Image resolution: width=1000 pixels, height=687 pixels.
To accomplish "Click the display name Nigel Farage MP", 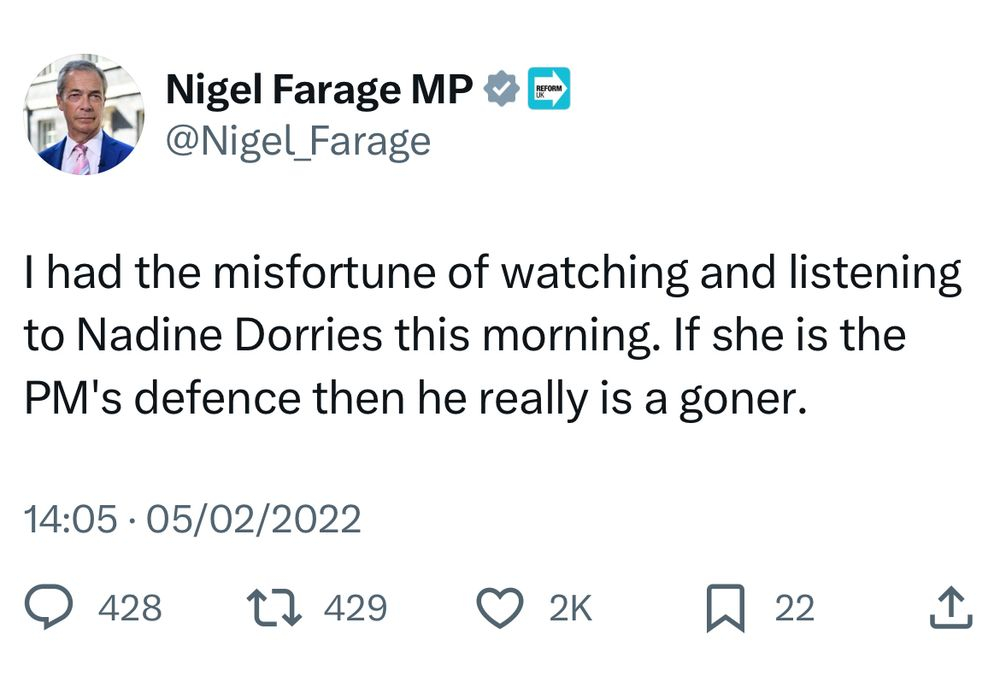I will (320, 90).
